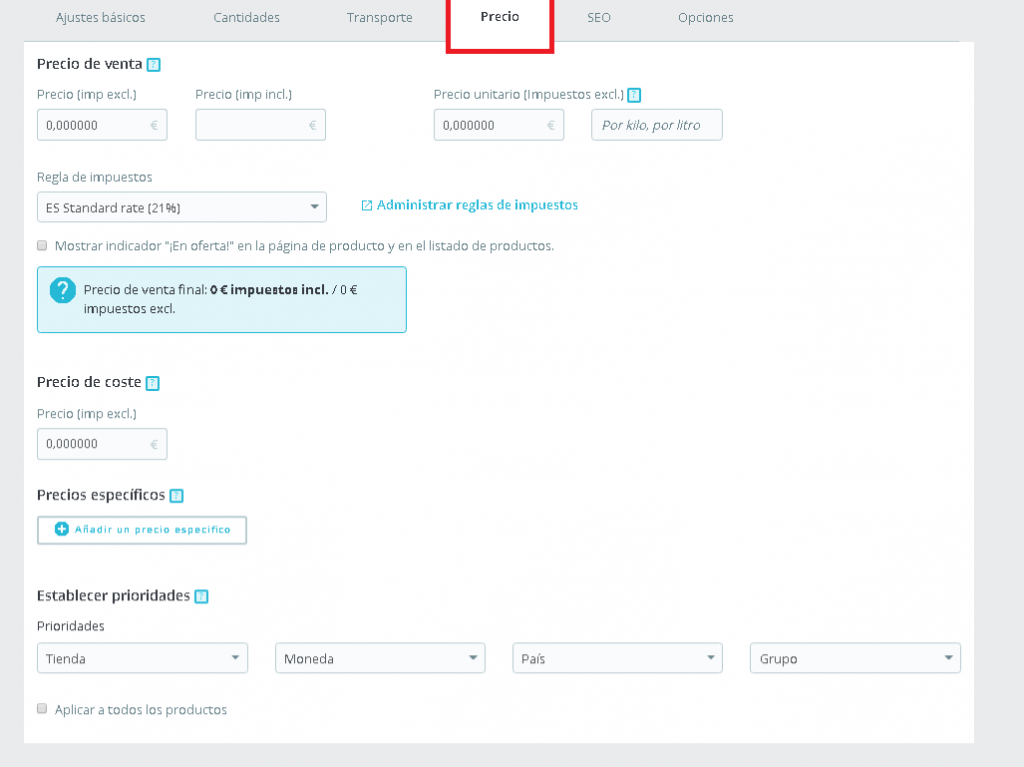Click Añadir un precio específico button
This screenshot has height=767, width=1024.
[x=142, y=530]
